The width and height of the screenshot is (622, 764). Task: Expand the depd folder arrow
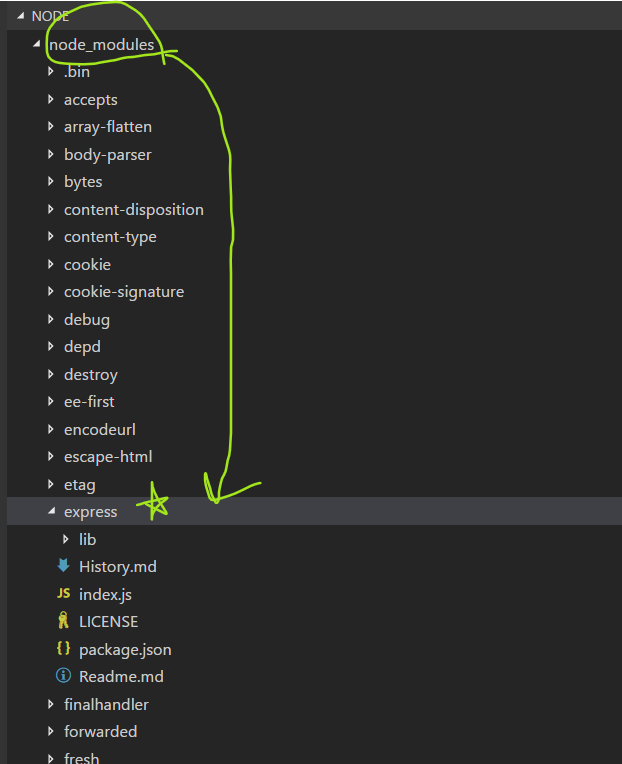coord(51,346)
